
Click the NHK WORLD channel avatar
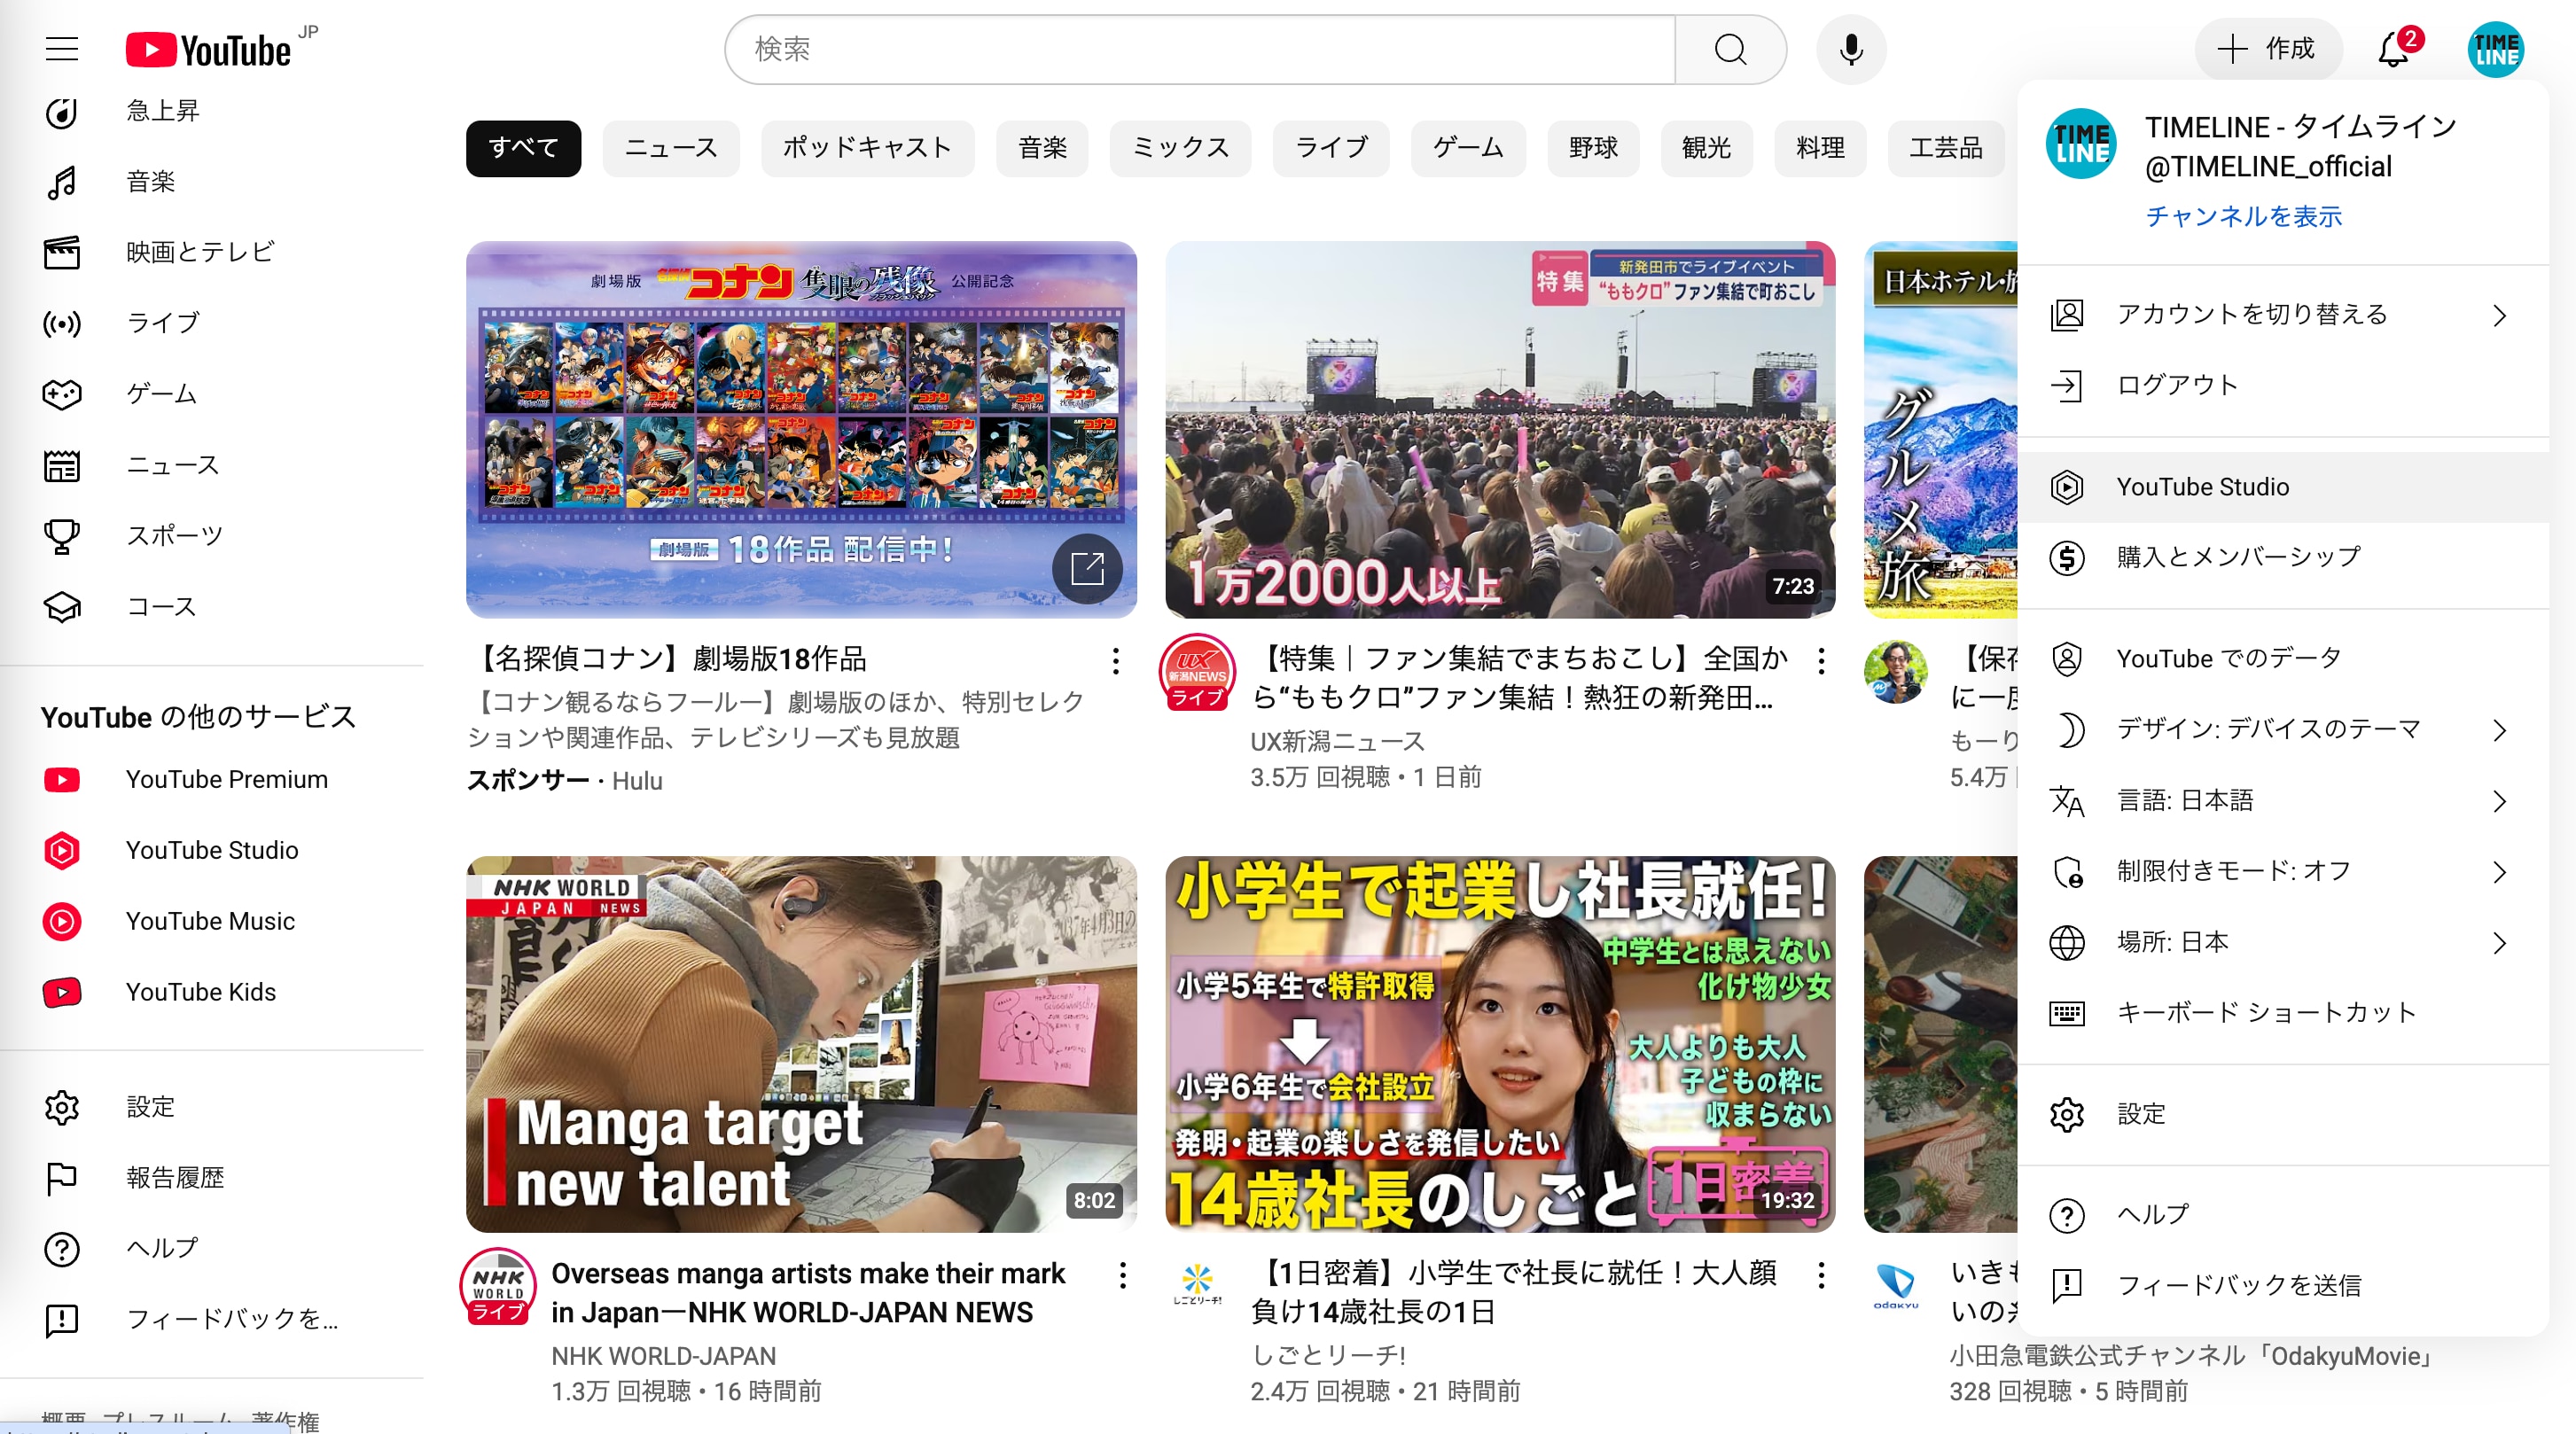(x=498, y=1286)
